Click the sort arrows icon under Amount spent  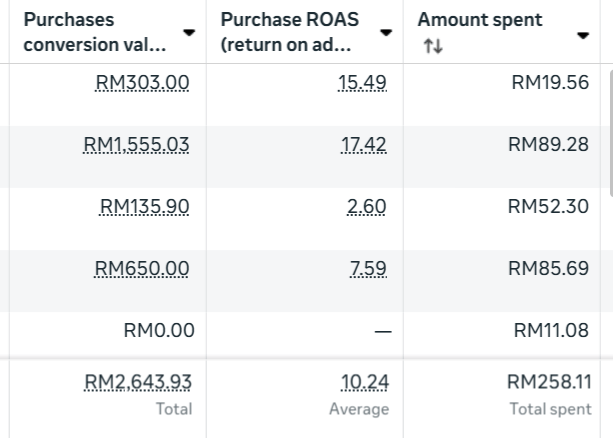tap(432, 46)
